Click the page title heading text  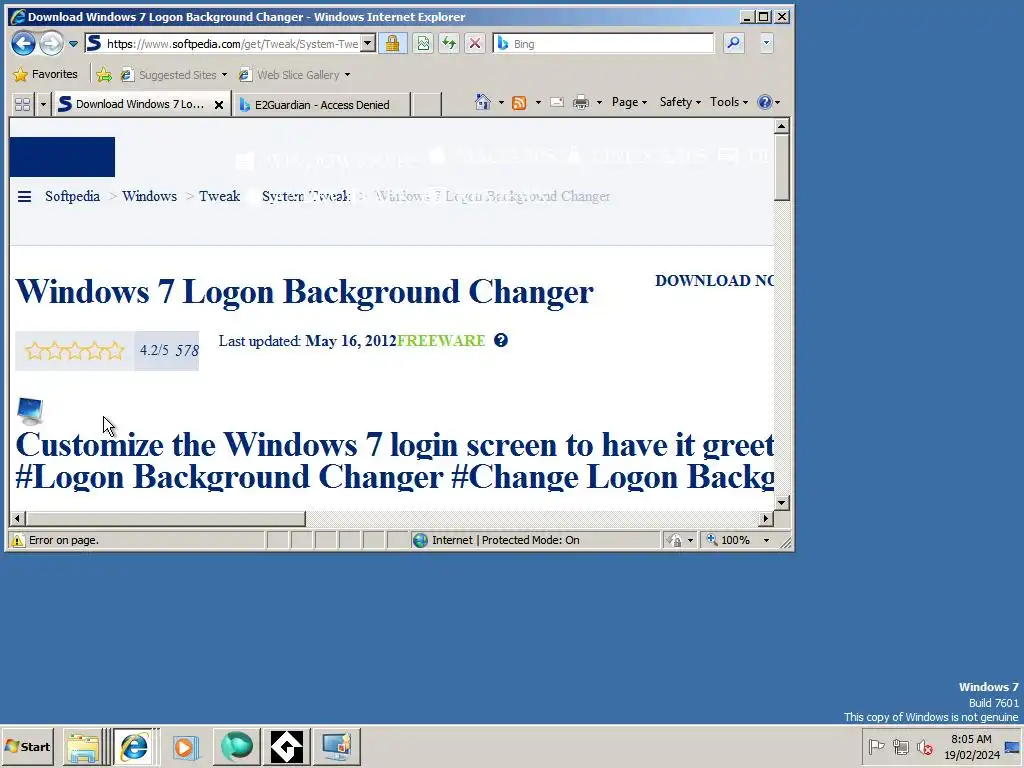(304, 291)
